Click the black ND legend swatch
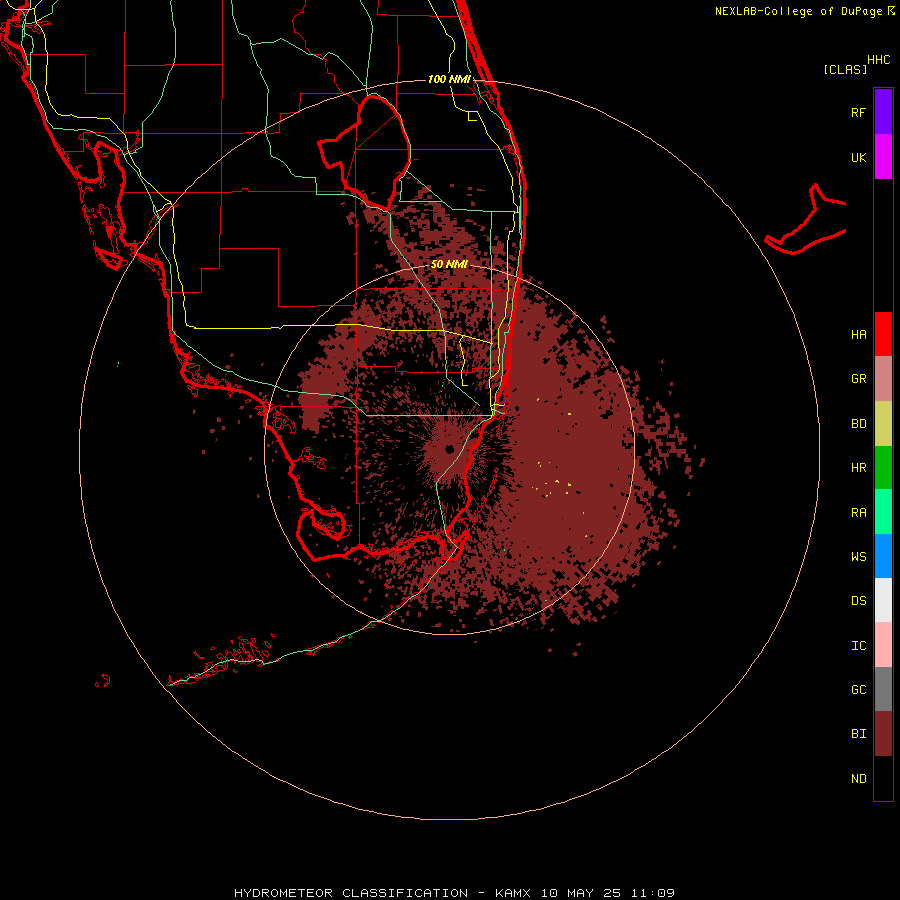 click(x=883, y=778)
